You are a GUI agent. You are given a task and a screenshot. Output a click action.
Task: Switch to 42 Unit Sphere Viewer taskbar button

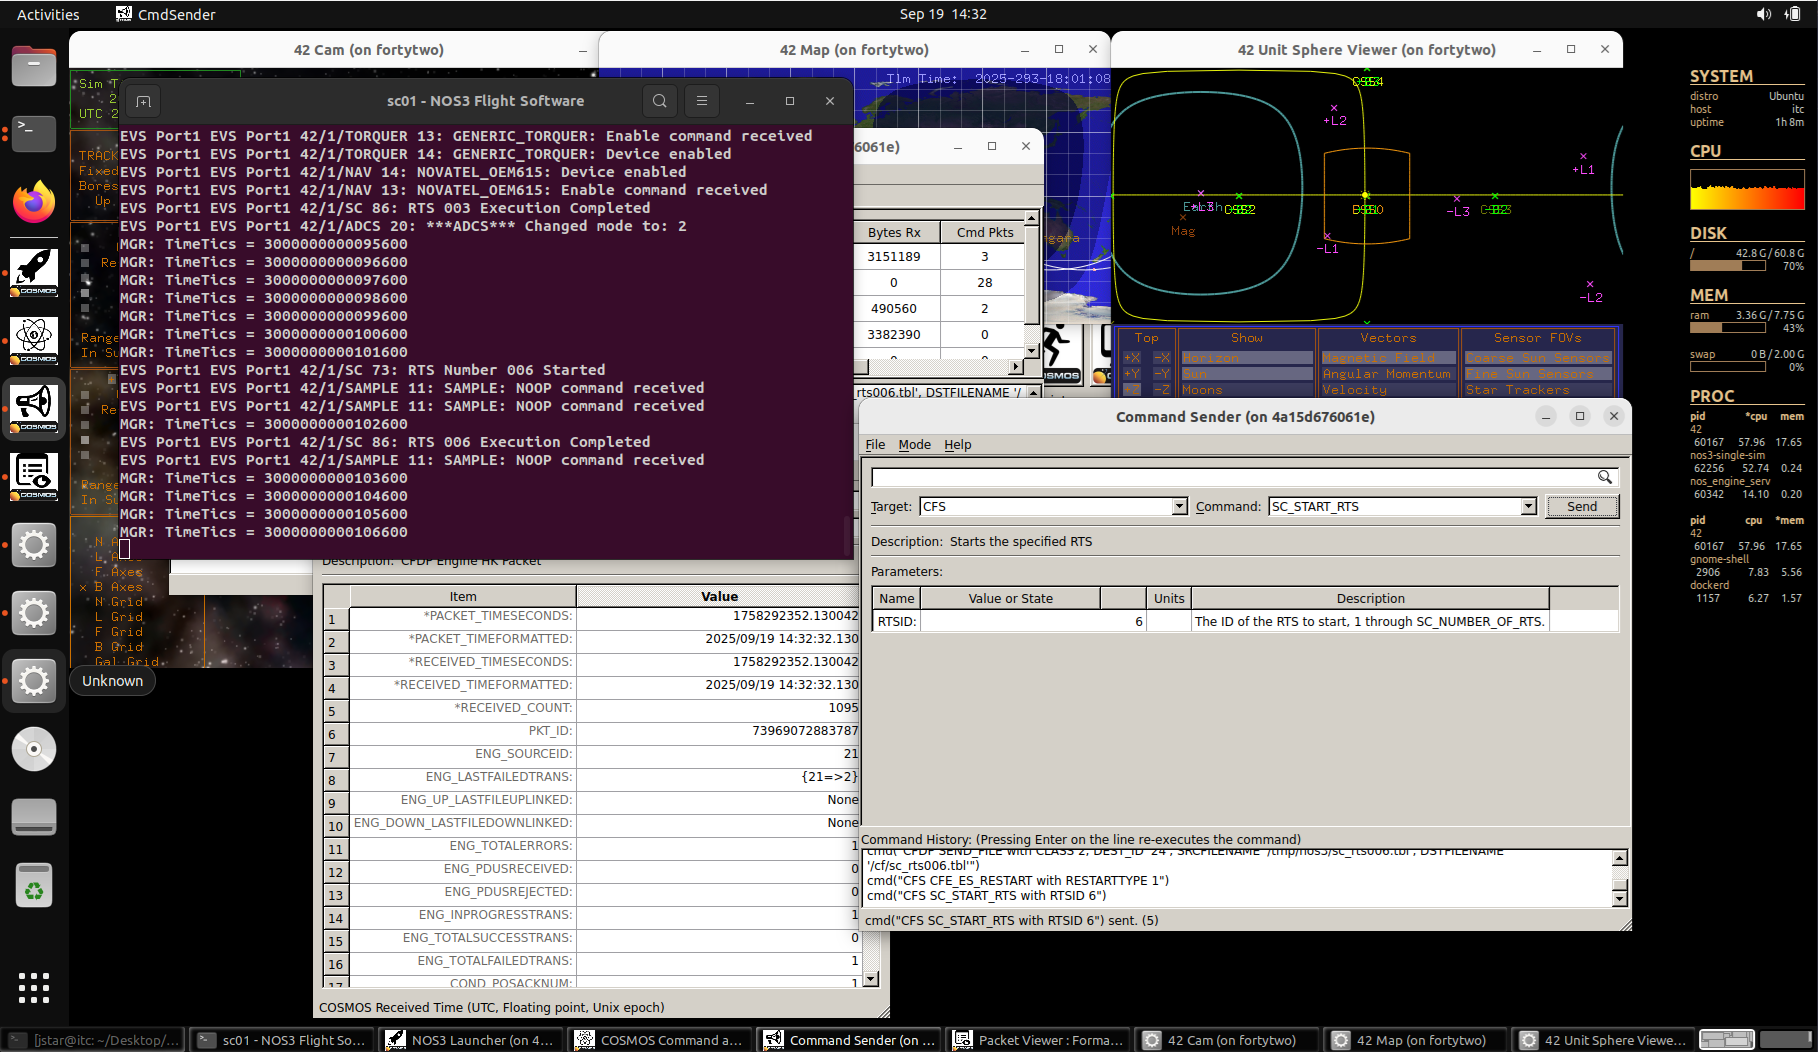tap(1603, 1040)
